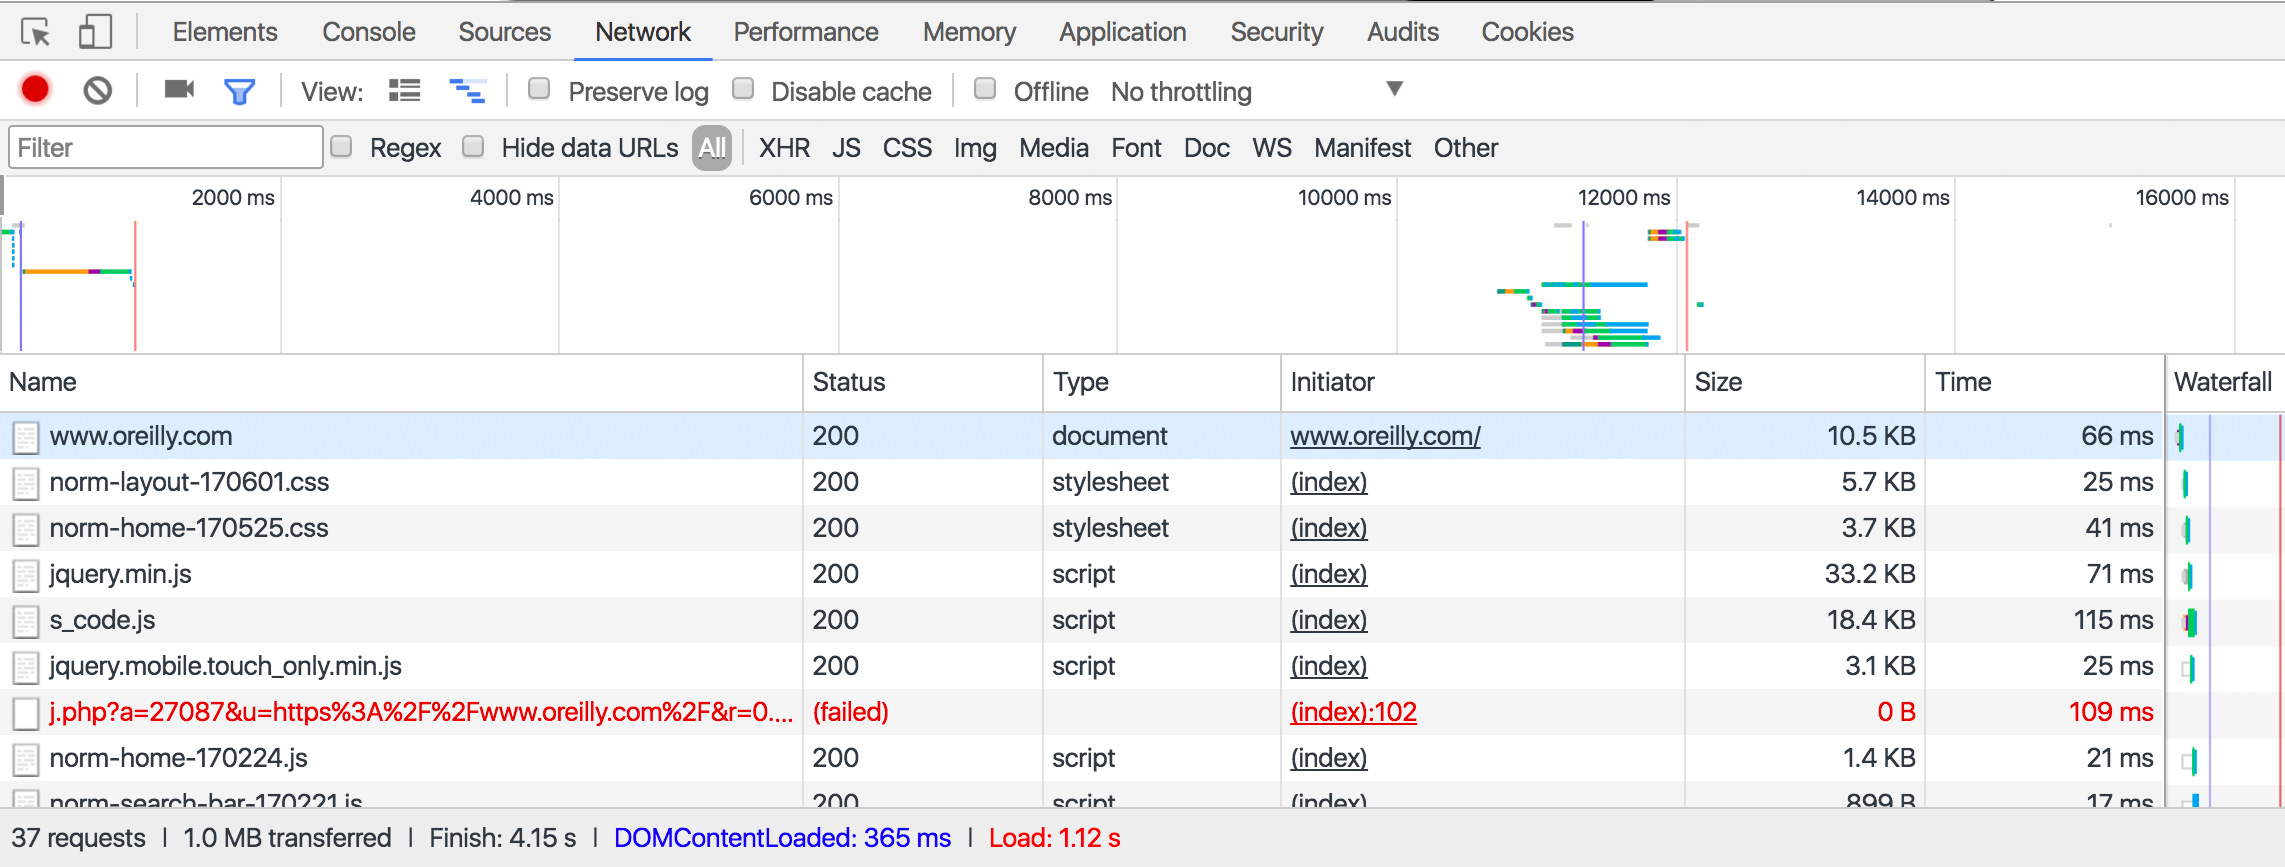Click the 12000 ms mark on the timeline overview
The width and height of the screenshot is (2285, 867).
click(x=1623, y=198)
